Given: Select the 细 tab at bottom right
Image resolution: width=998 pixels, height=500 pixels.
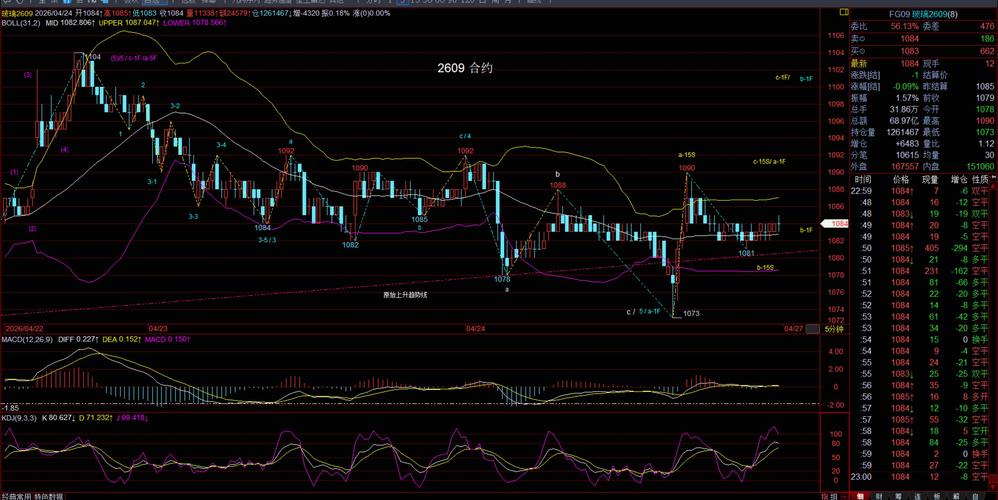Looking at the screenshot, I should (x=860, y=496).
